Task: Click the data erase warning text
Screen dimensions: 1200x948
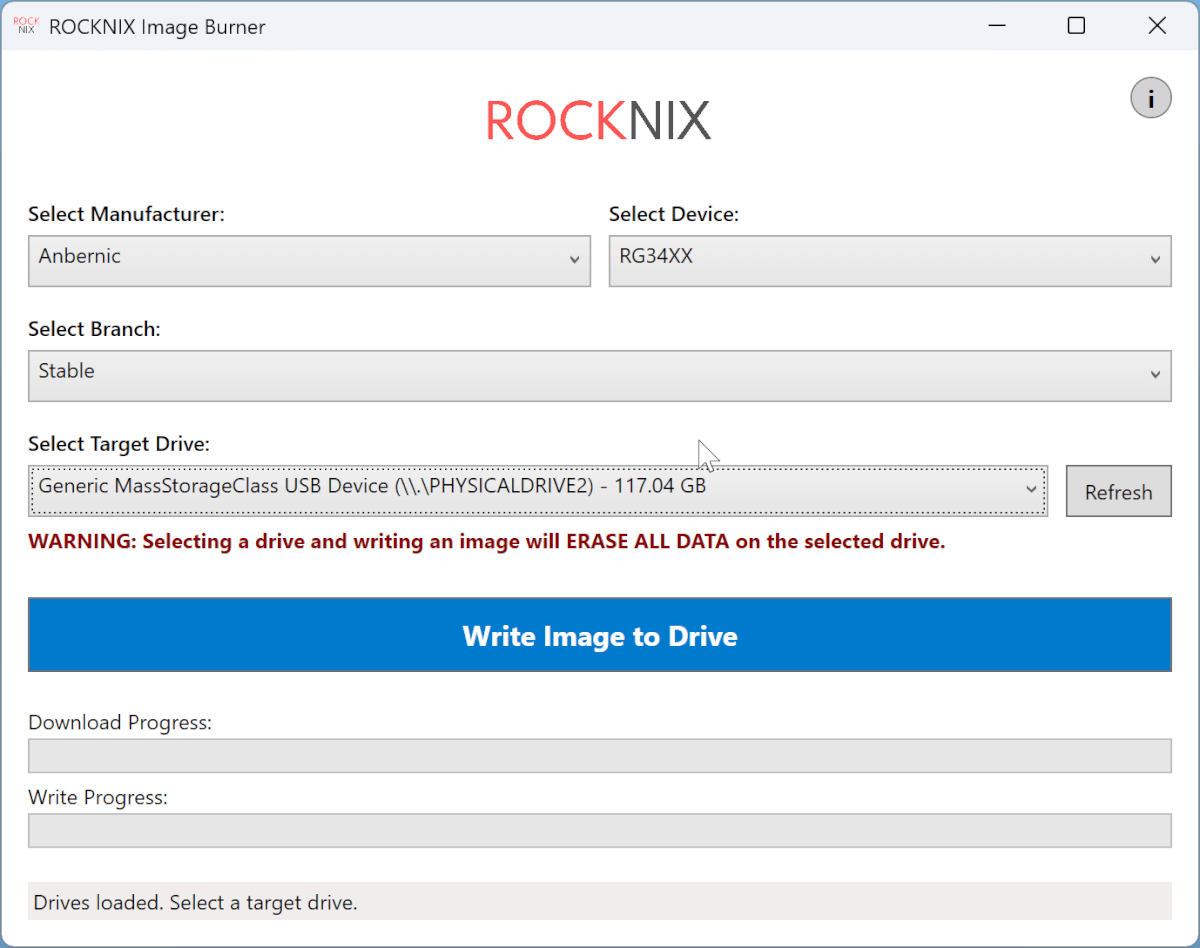Action: (486, 541)
